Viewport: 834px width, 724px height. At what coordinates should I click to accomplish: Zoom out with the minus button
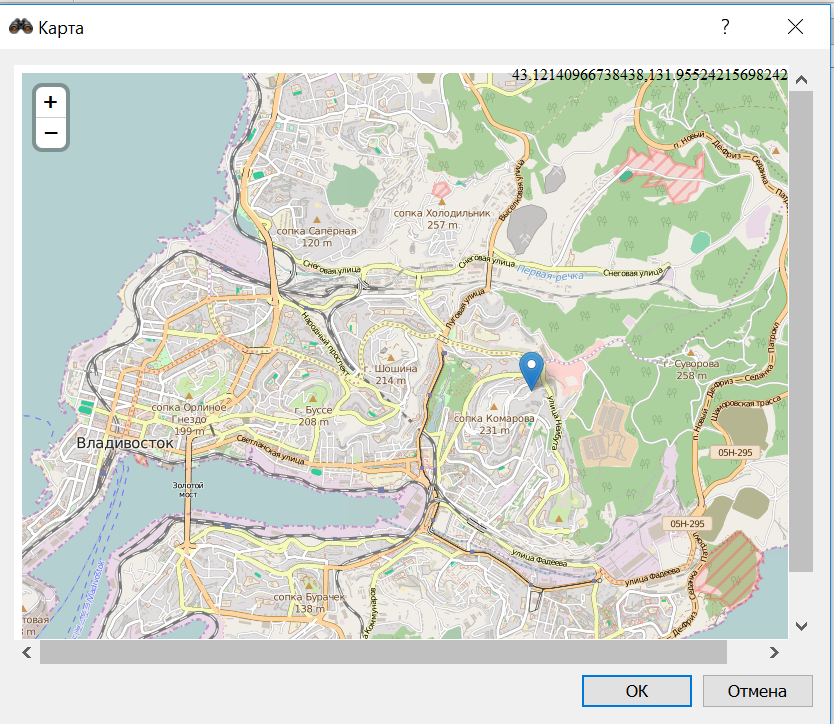pyautogui.click(x=51, y=132)
